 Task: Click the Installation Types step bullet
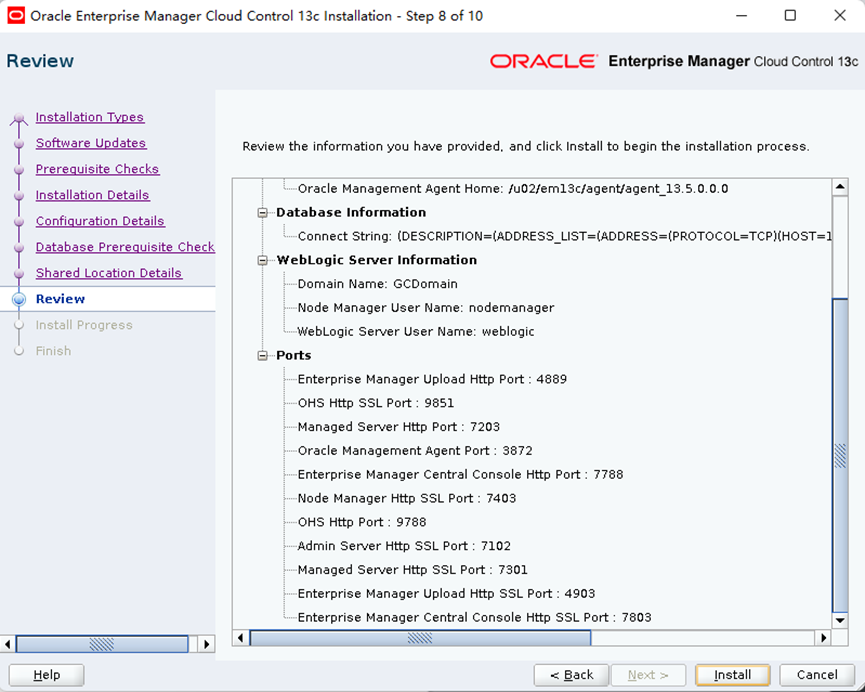coord(19,118)
